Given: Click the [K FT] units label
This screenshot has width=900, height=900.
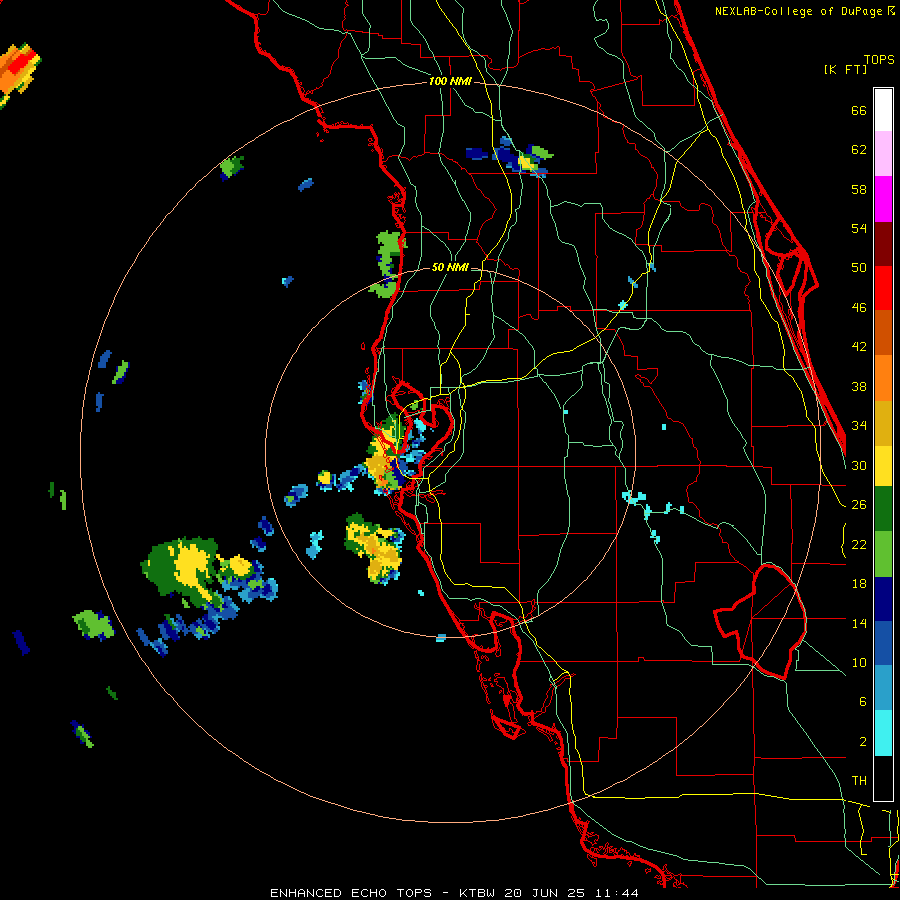Looking at the screenshot, I should [x=845, y=69].
